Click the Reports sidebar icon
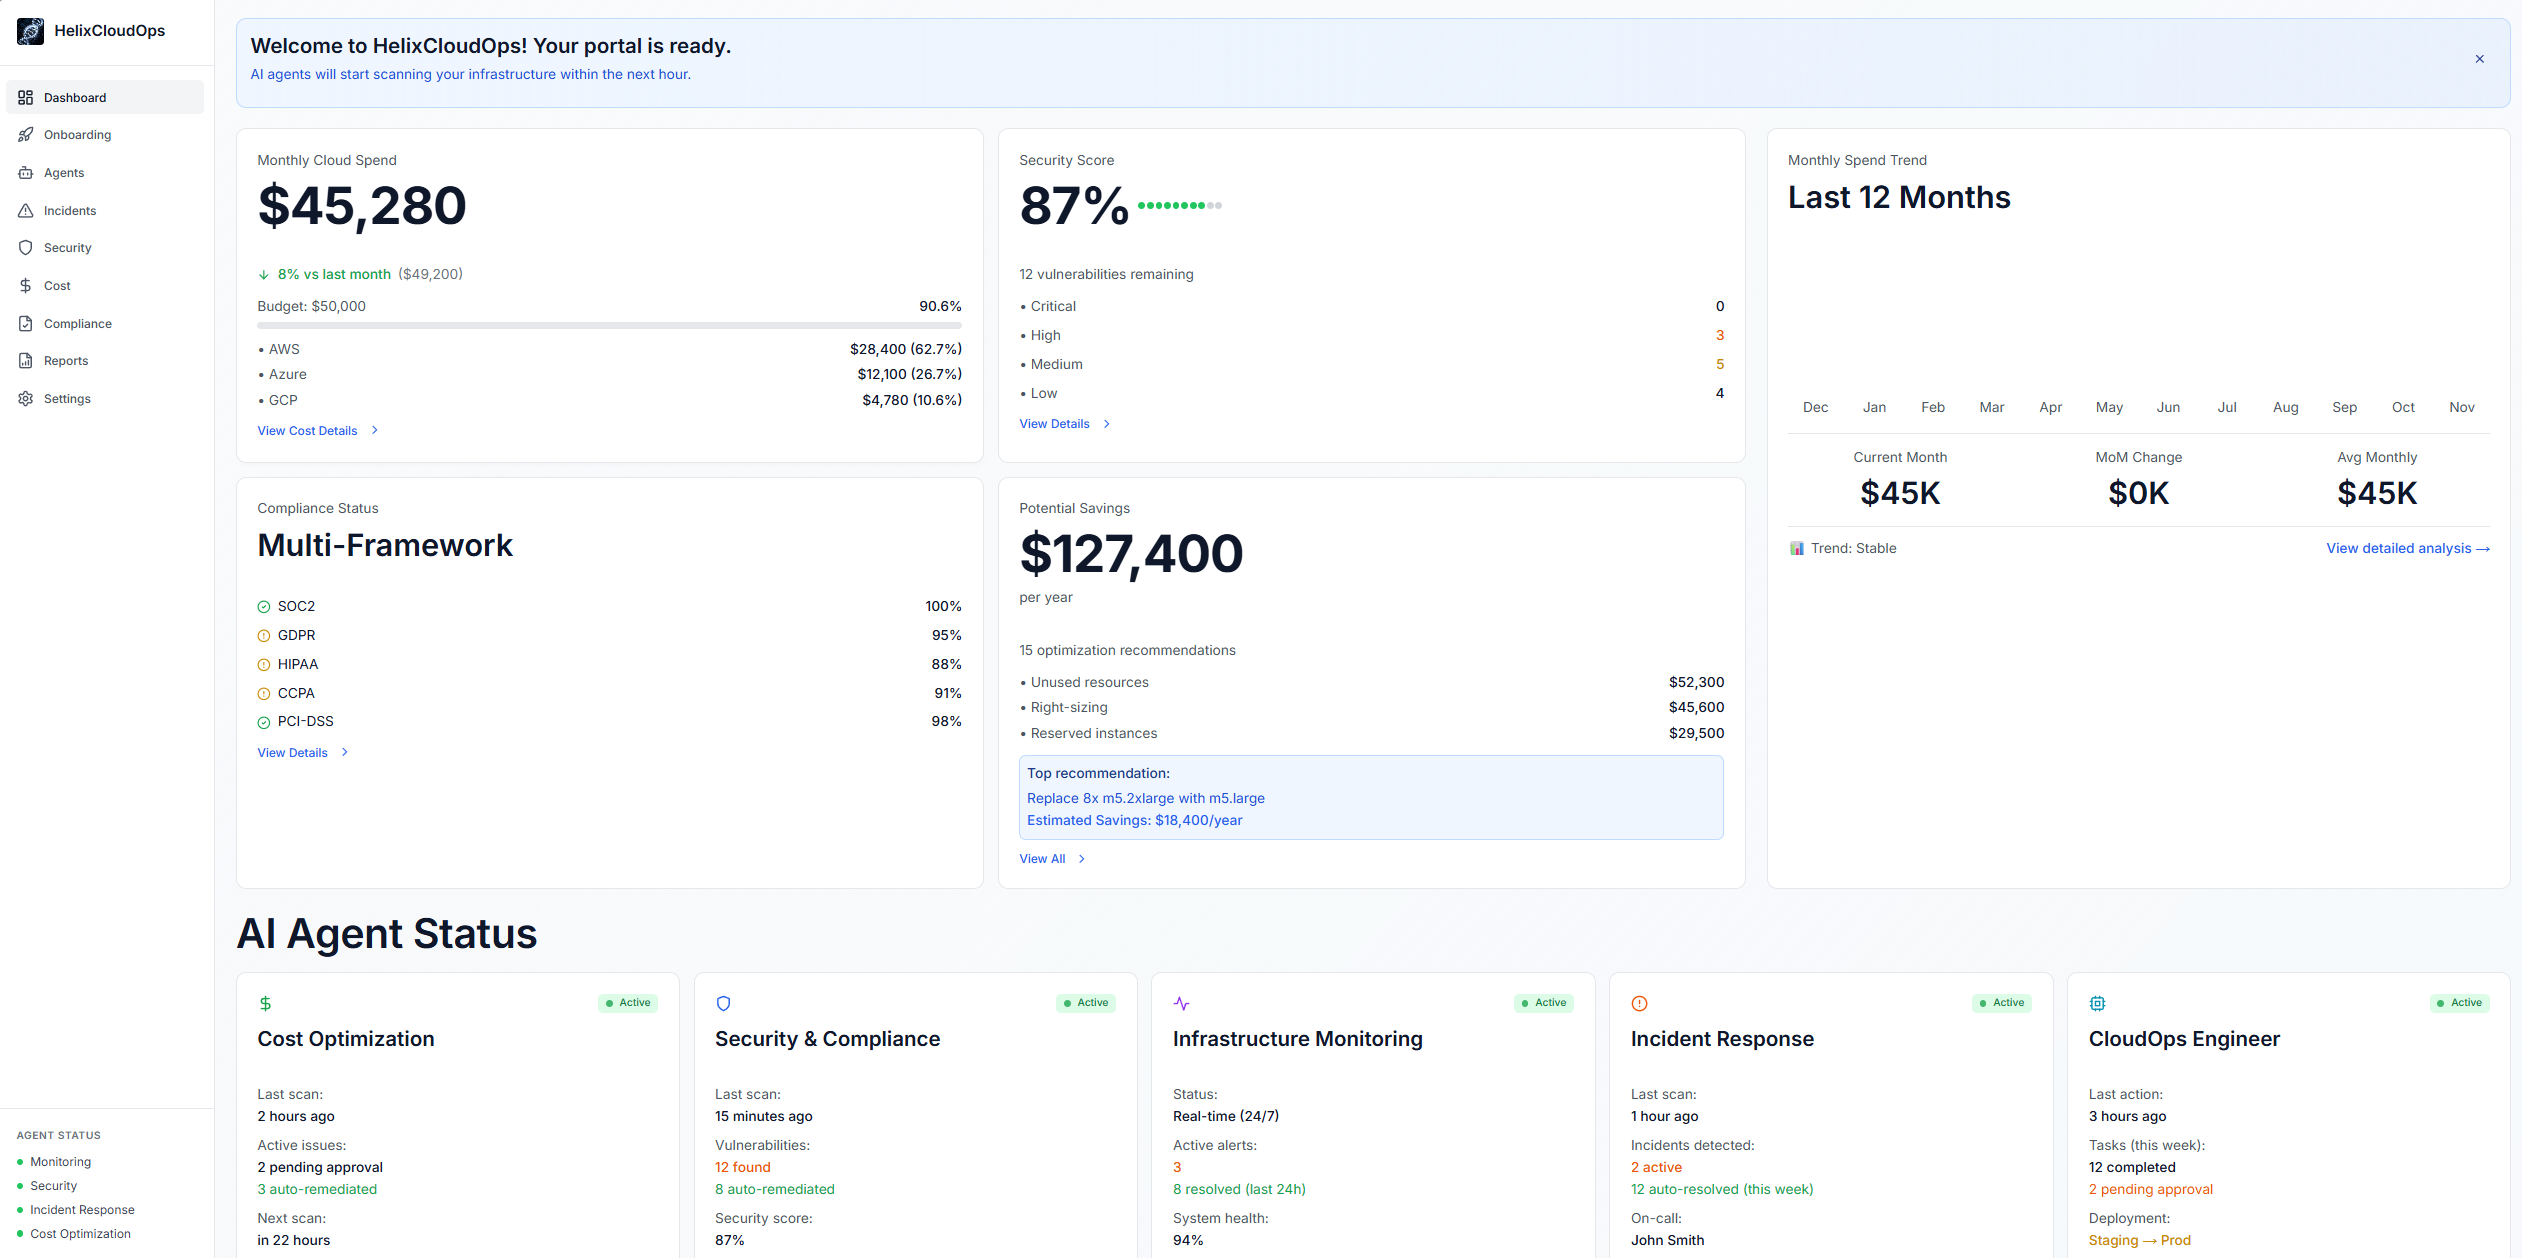Screen dimensions: 2522x1258 pyautogui.click(x=26, y=360)
